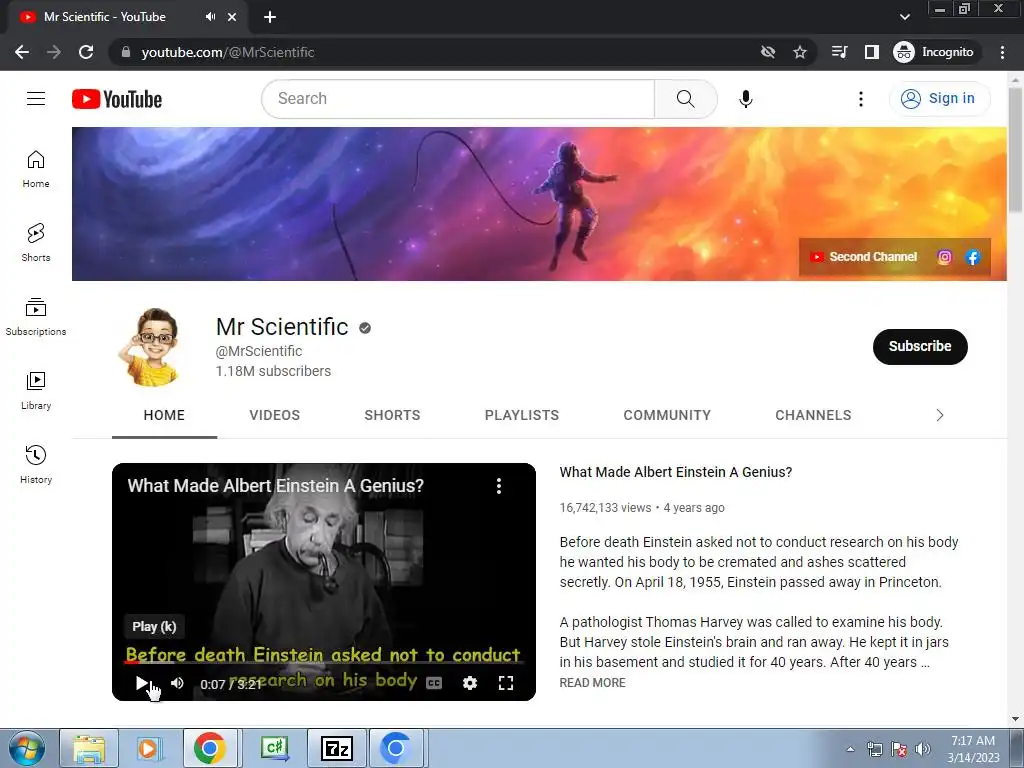The image size is (1024, 768).
Task: Mute tab via speaker icon on tab
Action: click(x=210, y=17)
